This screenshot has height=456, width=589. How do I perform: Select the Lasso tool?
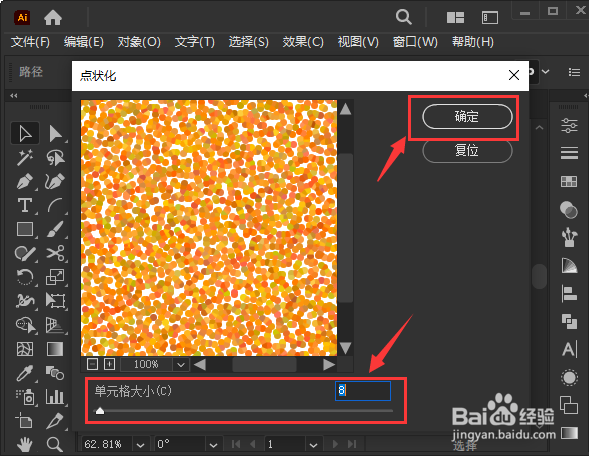coord(55,157)
